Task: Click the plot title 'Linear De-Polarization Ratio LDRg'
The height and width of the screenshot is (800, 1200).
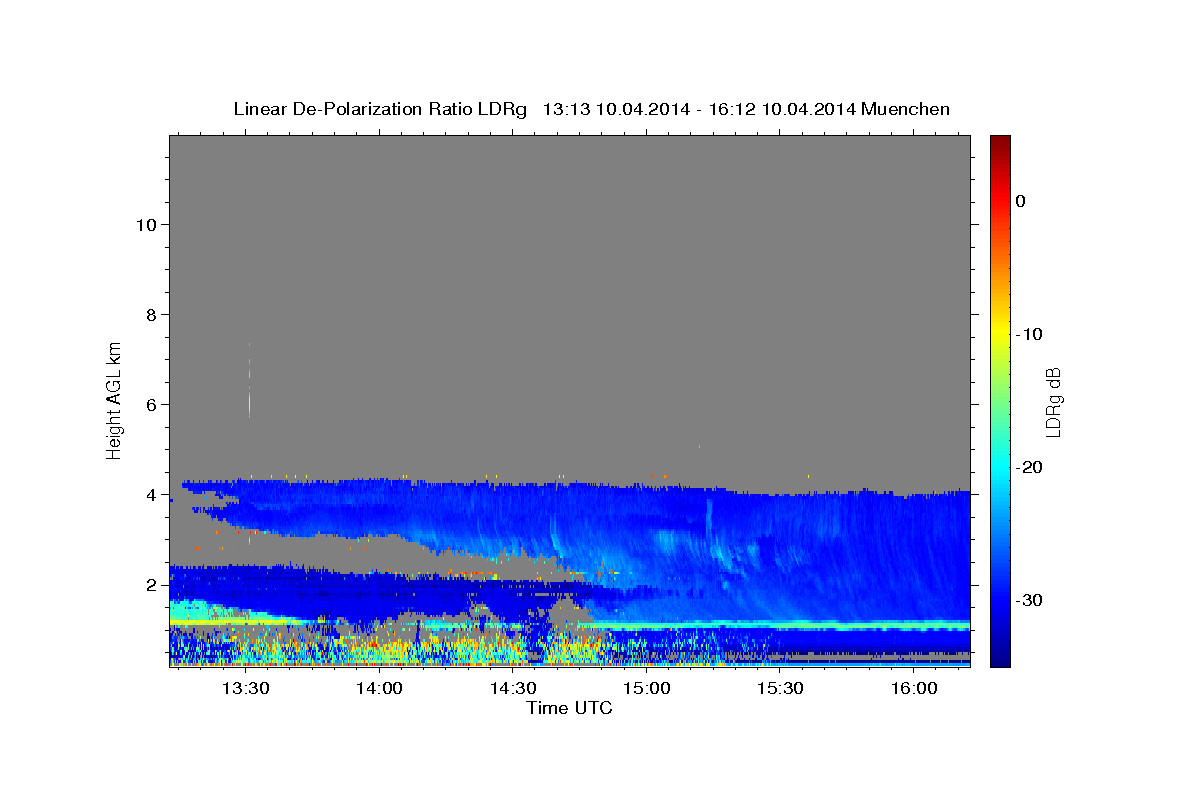Action: click(x=379, y=109)
